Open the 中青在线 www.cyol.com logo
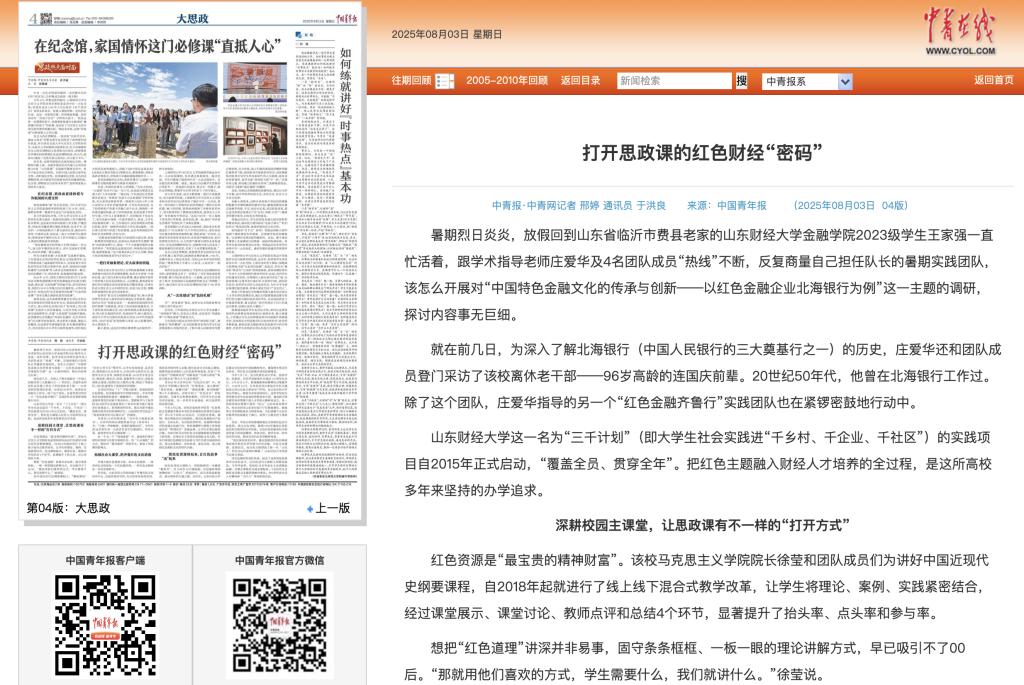This screenshot has width=1024, height=685. 959,31
